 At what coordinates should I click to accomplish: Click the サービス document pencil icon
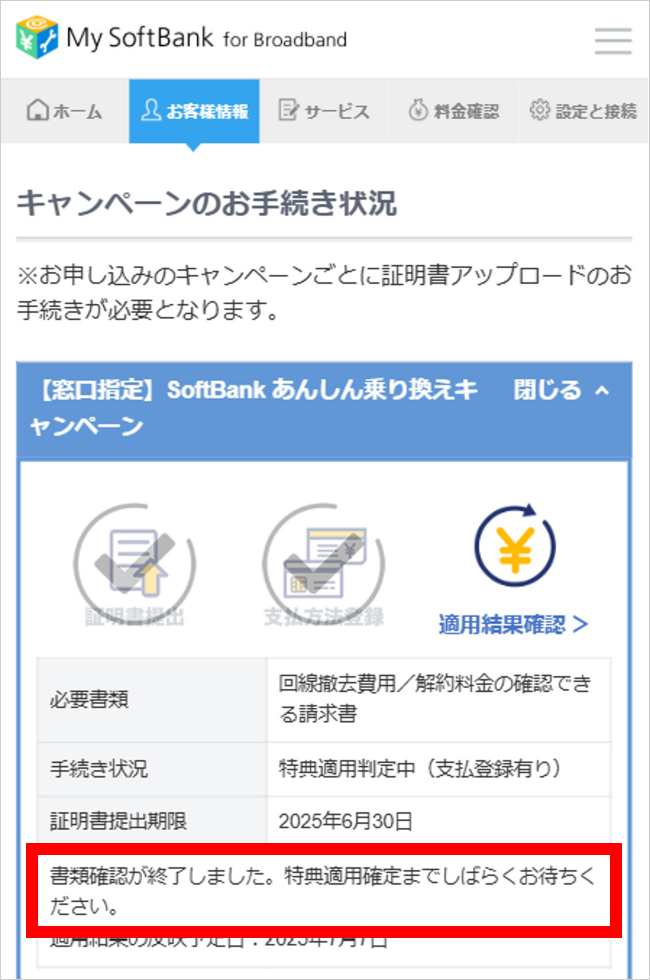point(288,111)
